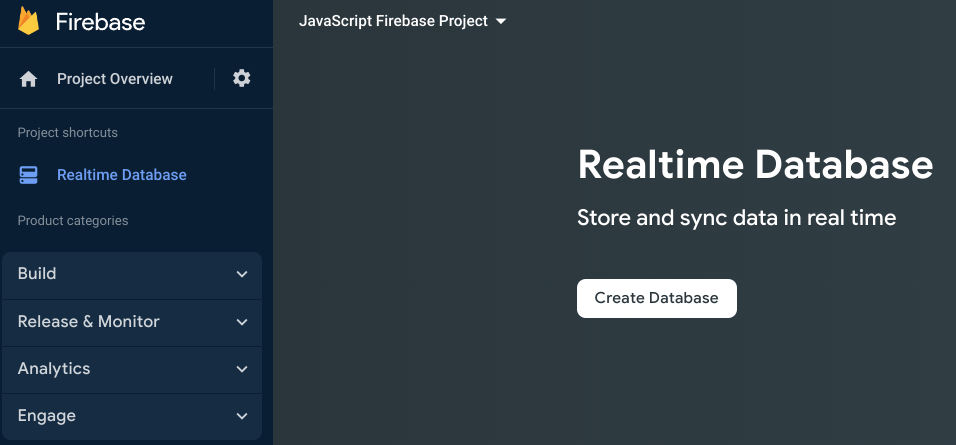Open the Firebase wordmark link
This screenshot has width=956, height=445.
point(101,22)
